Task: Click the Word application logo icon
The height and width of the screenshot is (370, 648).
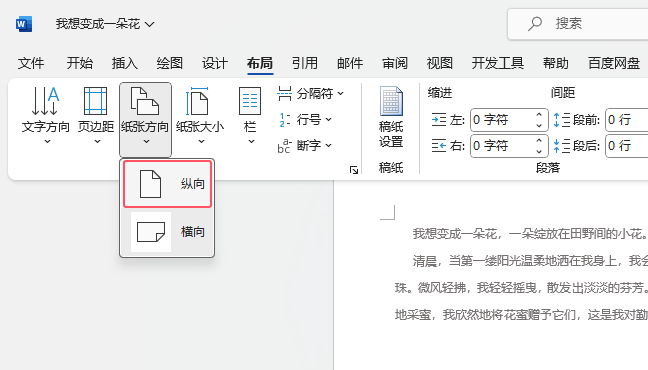Action: (x=24, y=24)
